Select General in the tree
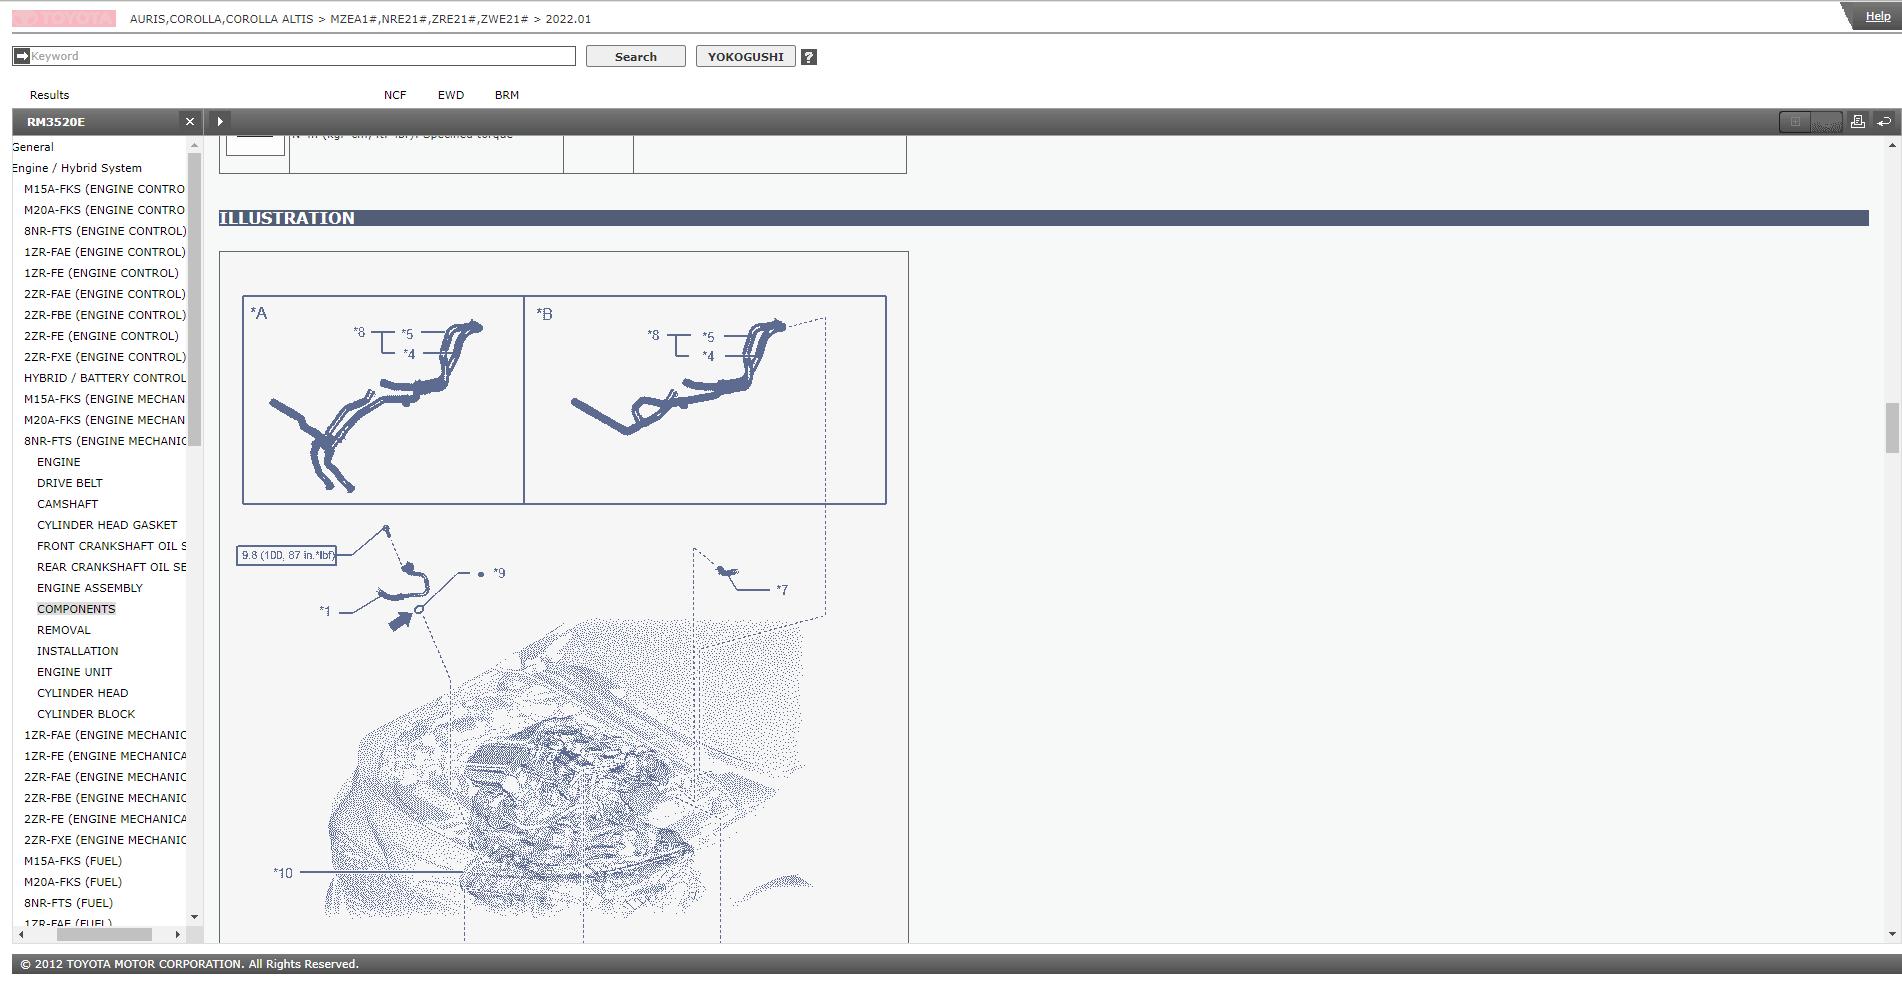Viewport: 1902px width, 982px height. (33, 147)
